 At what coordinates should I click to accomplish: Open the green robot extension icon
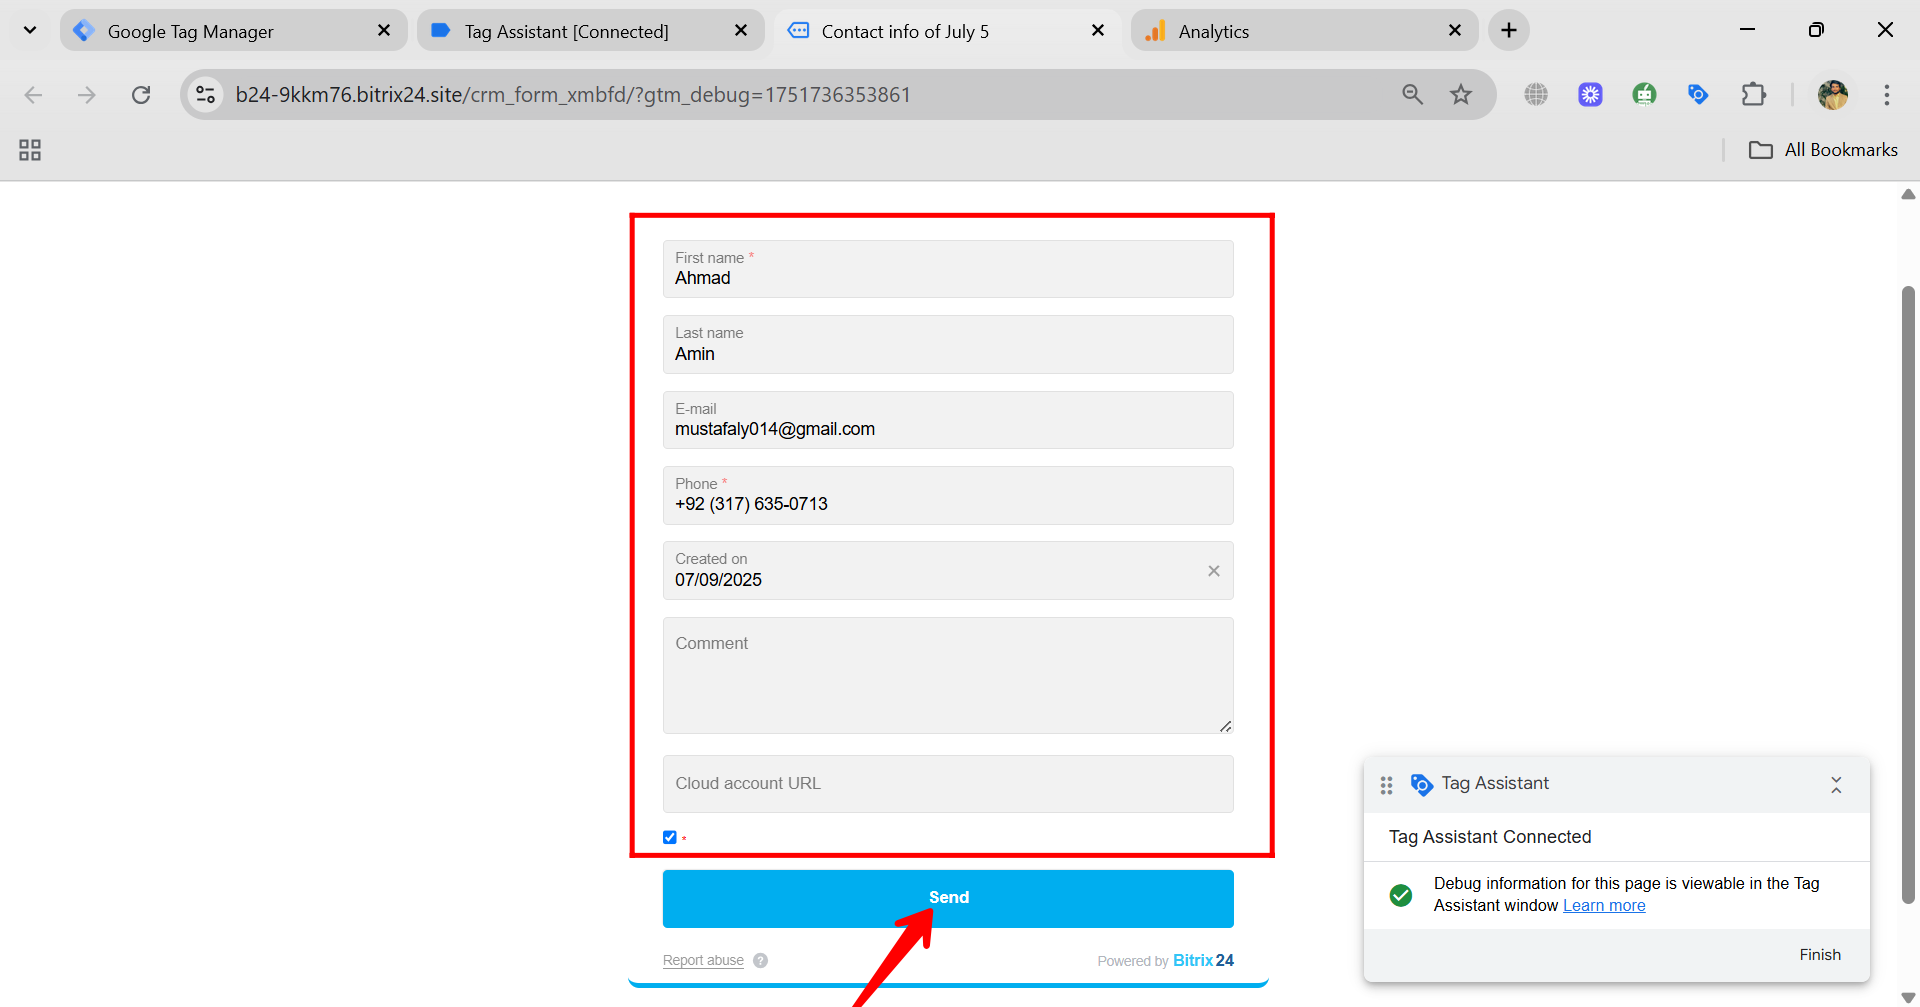[1644, 95]
